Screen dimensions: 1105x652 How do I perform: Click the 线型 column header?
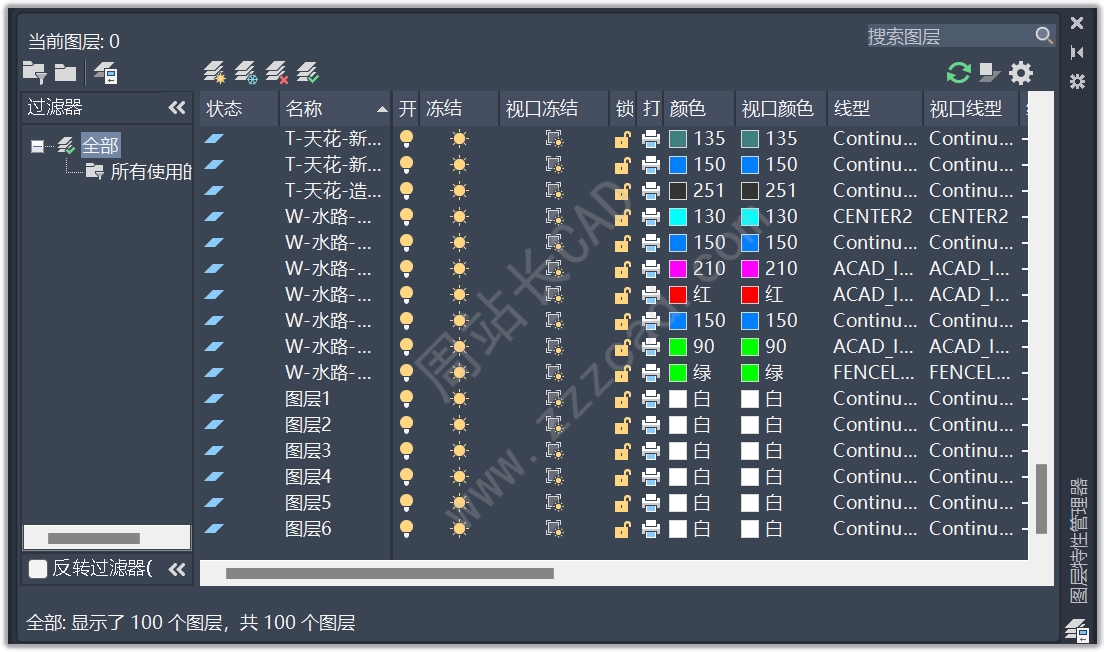pyautogui.click(x=875, y=109)
